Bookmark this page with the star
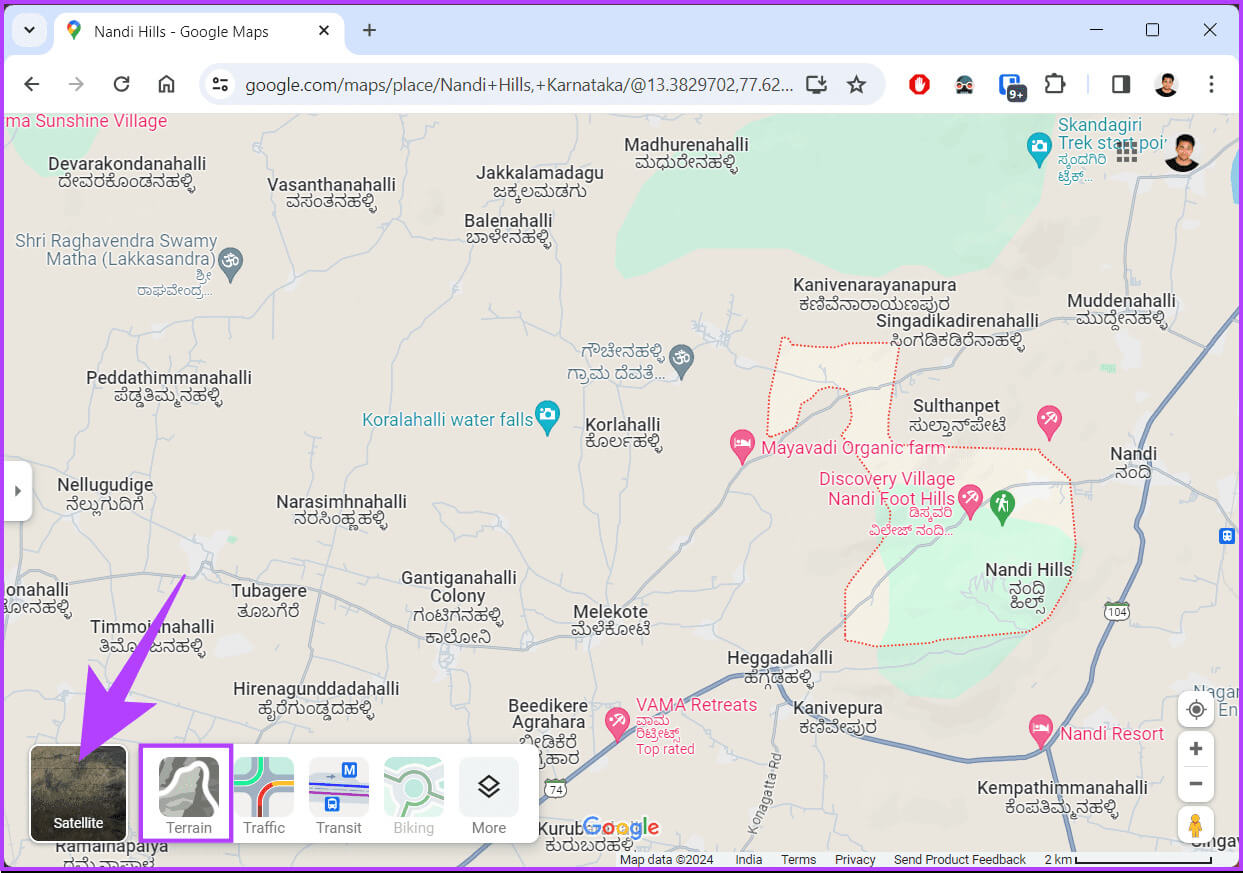 pyautogui.click(x=856, y=84)
